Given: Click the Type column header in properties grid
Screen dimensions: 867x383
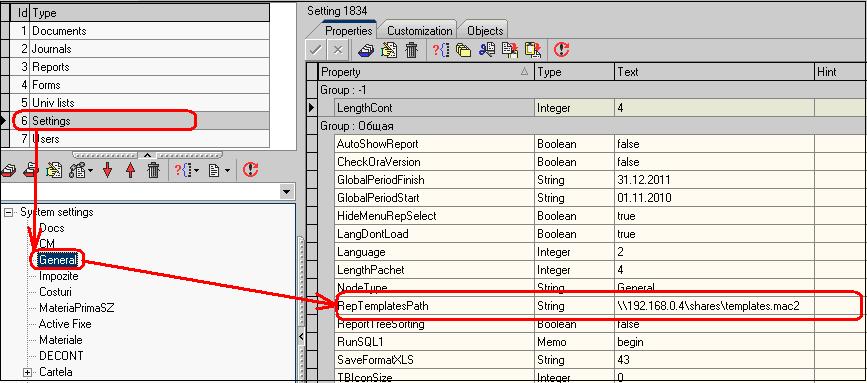Looking at the screenshot, I should tap(574, 72).
